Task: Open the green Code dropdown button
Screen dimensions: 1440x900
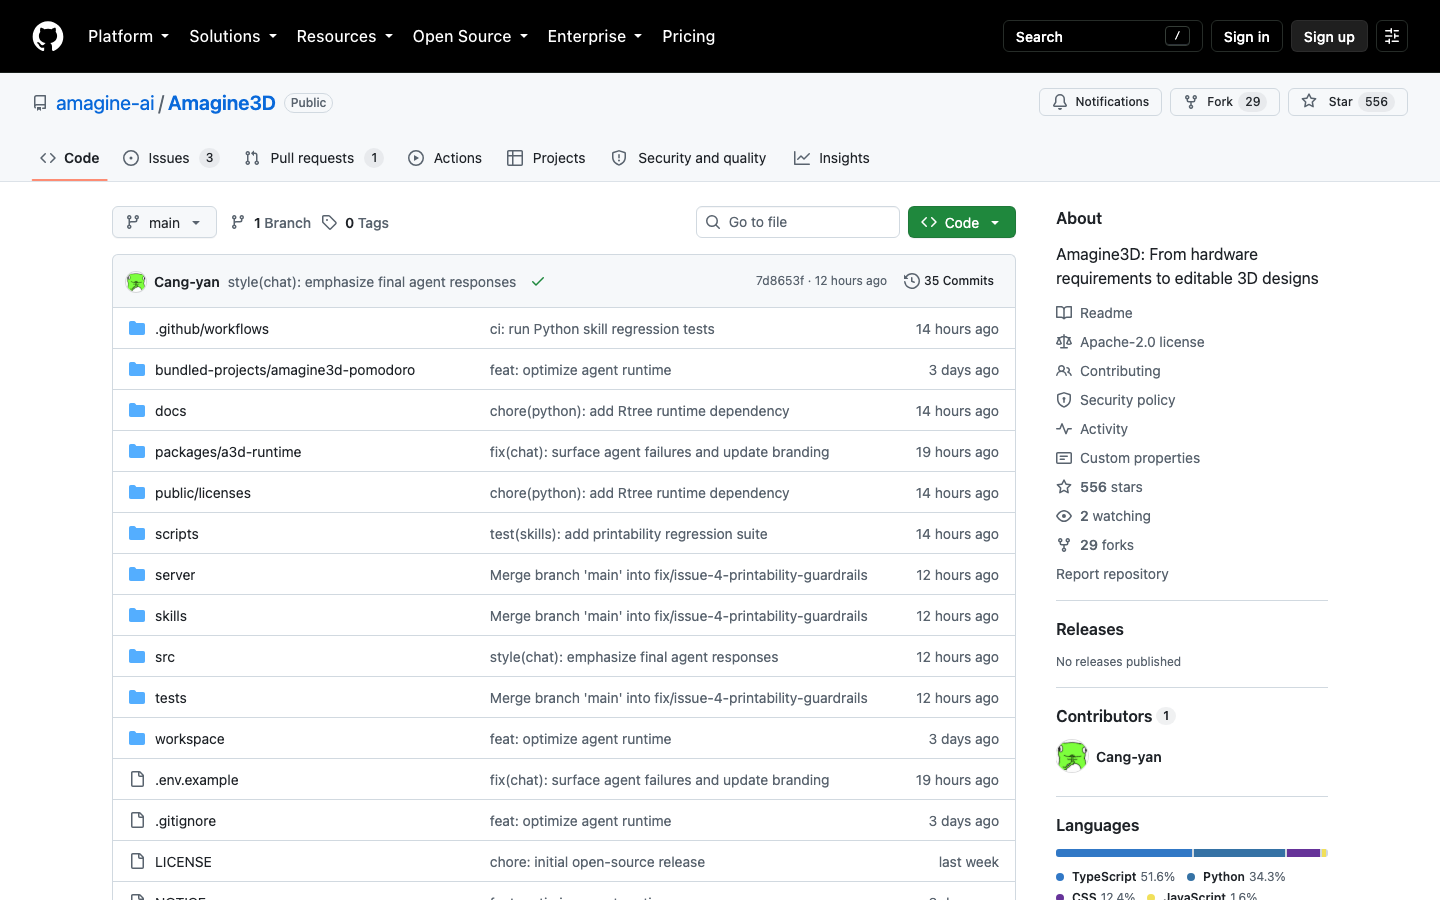Action: 962,222
